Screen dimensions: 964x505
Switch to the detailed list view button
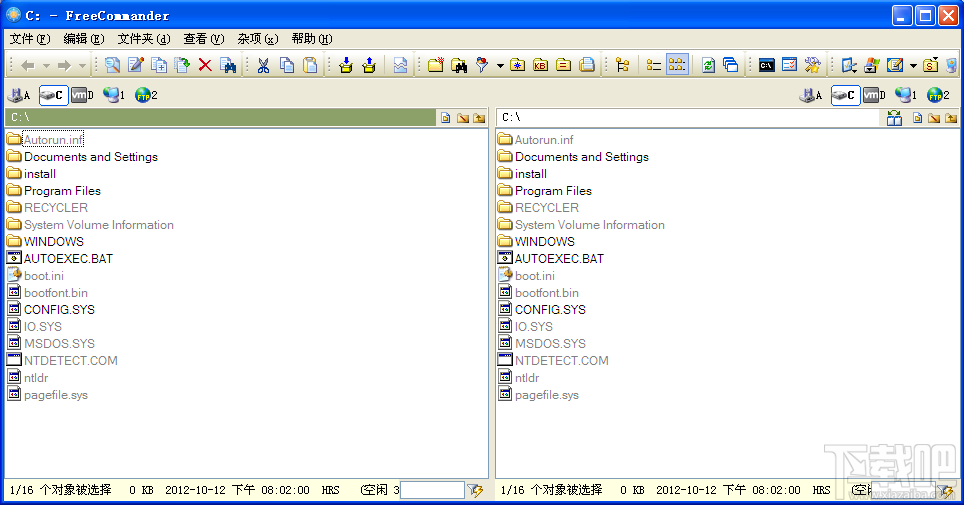point(654,65)
